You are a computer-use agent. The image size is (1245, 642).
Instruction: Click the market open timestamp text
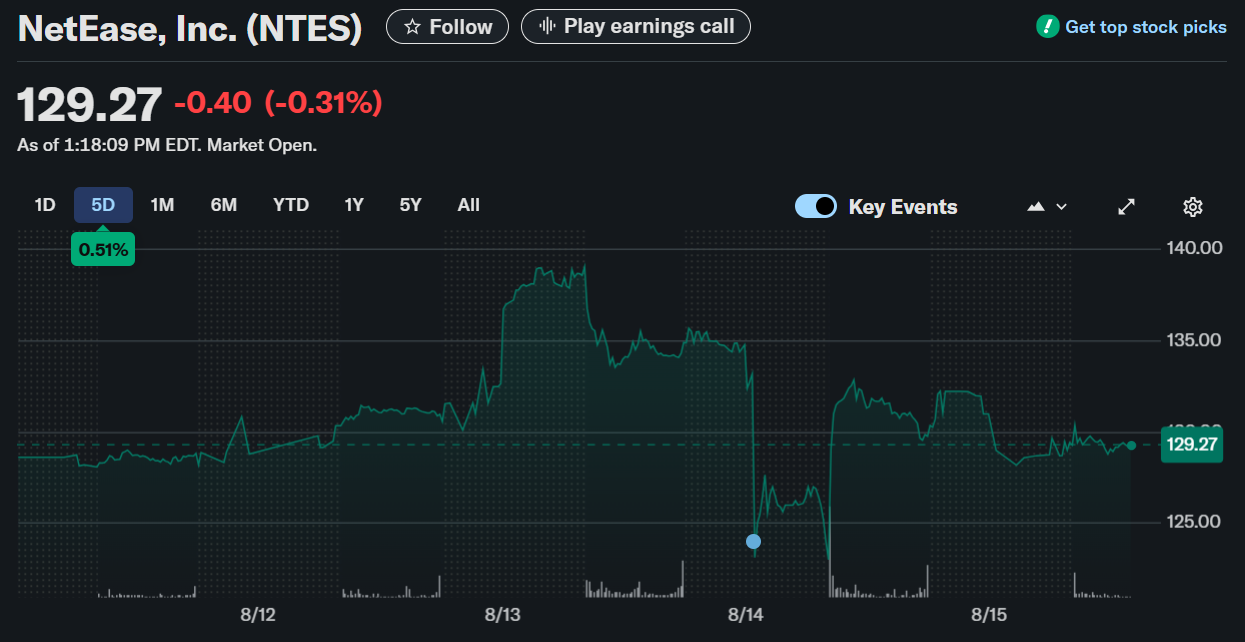(167, 145)
